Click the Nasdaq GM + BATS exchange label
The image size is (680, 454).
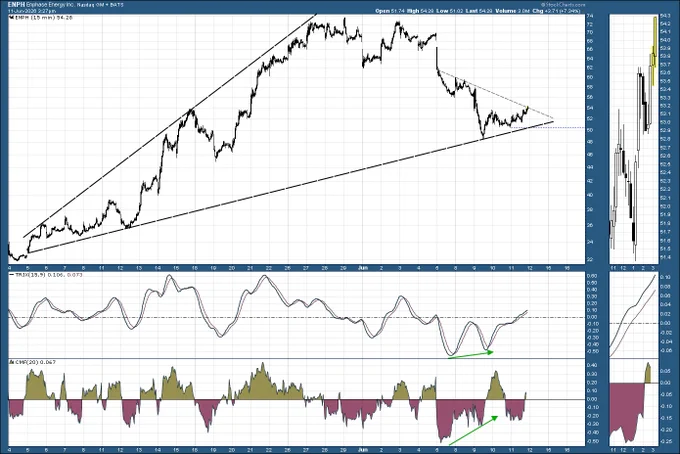[x=101, y=5]
